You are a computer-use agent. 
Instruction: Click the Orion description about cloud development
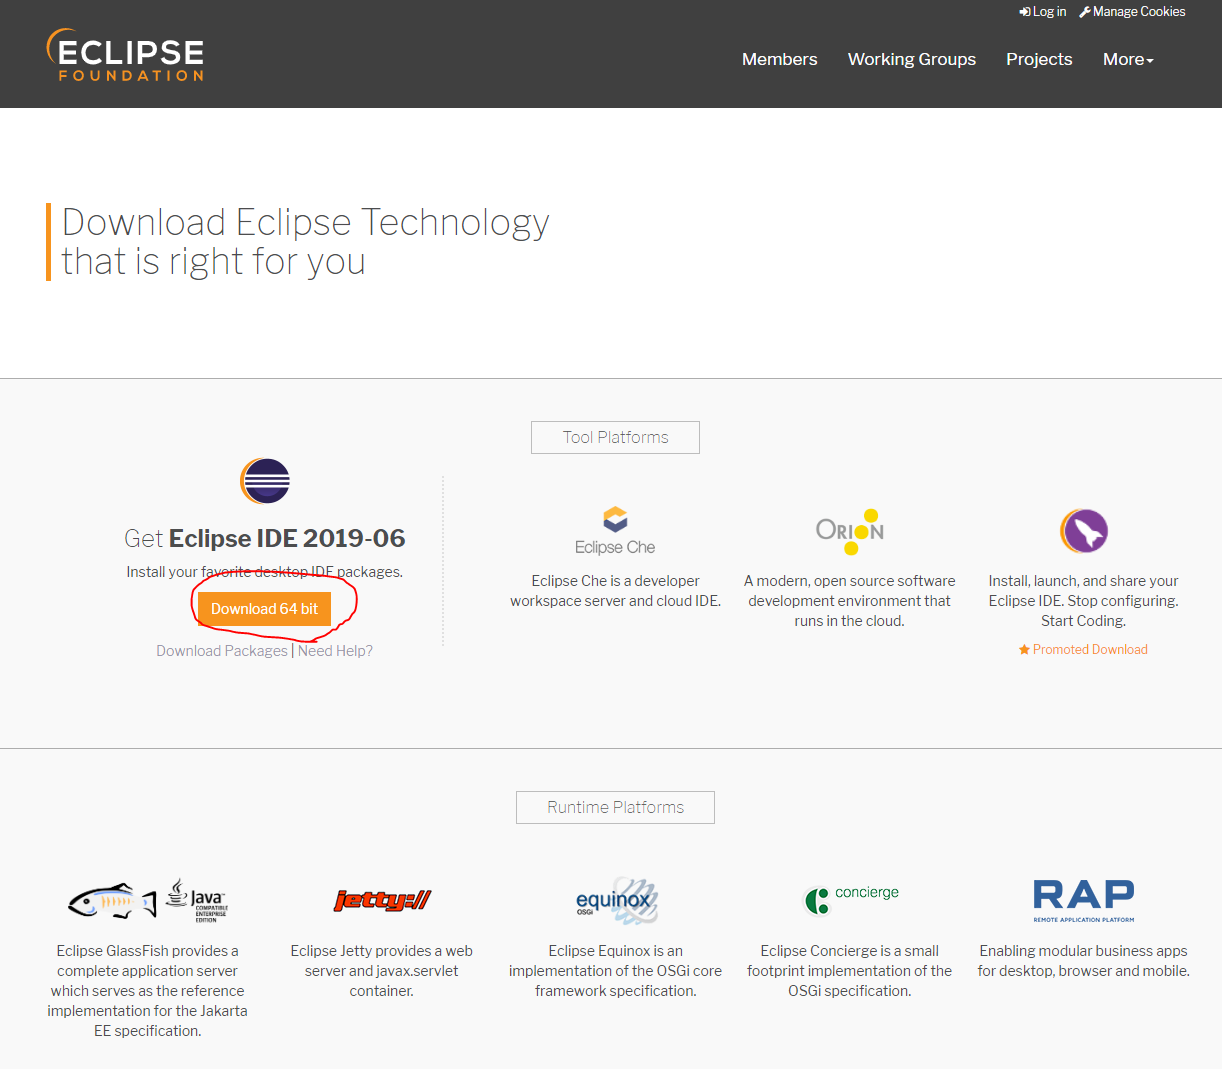(x=850, y=601)
